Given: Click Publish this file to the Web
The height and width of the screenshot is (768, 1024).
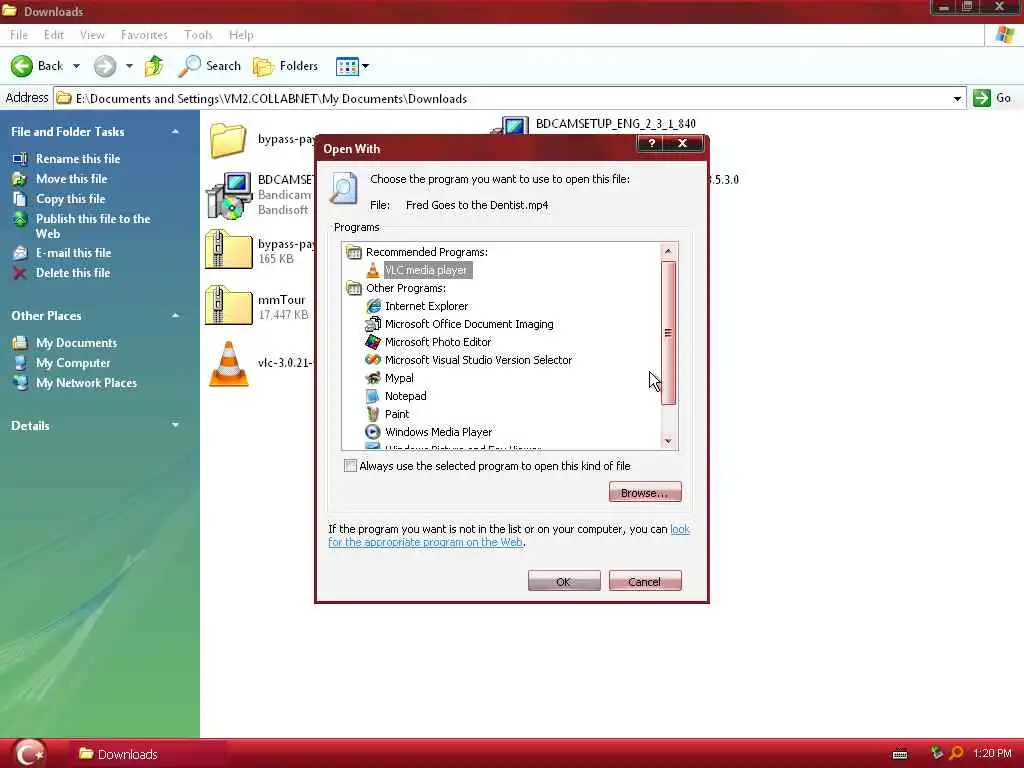Looking at the screenshot, I should (93, 227).
